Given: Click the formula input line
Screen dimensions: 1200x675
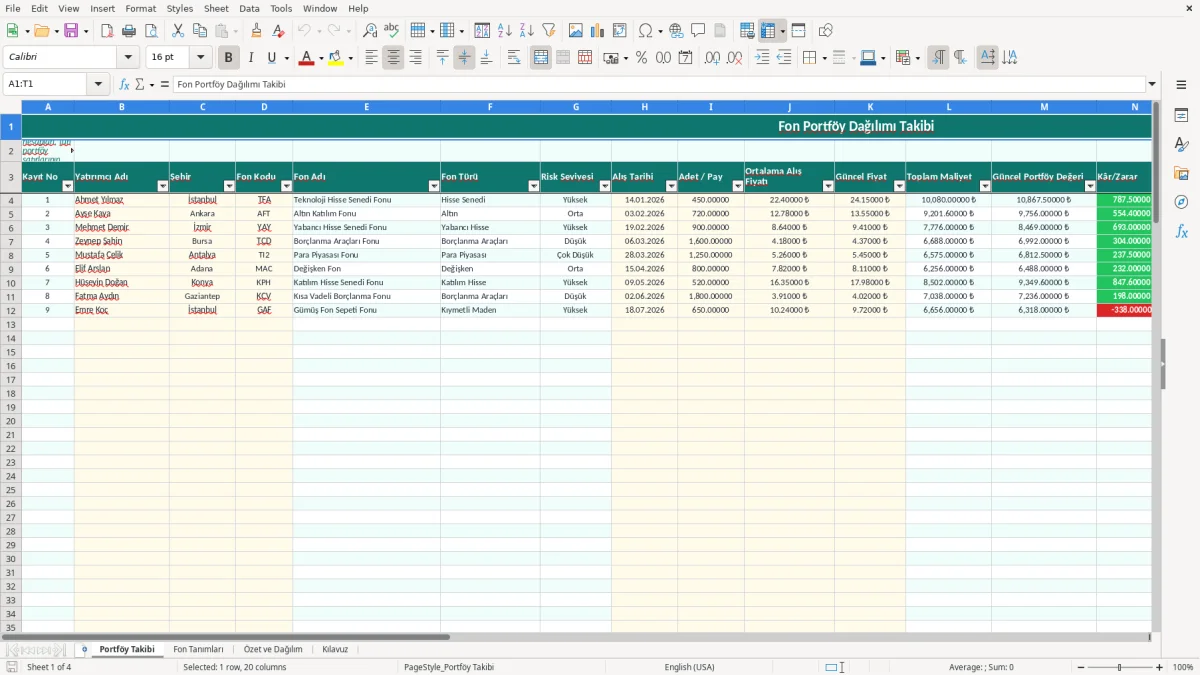Looking at the screenshot, I should tap(659, 84).
